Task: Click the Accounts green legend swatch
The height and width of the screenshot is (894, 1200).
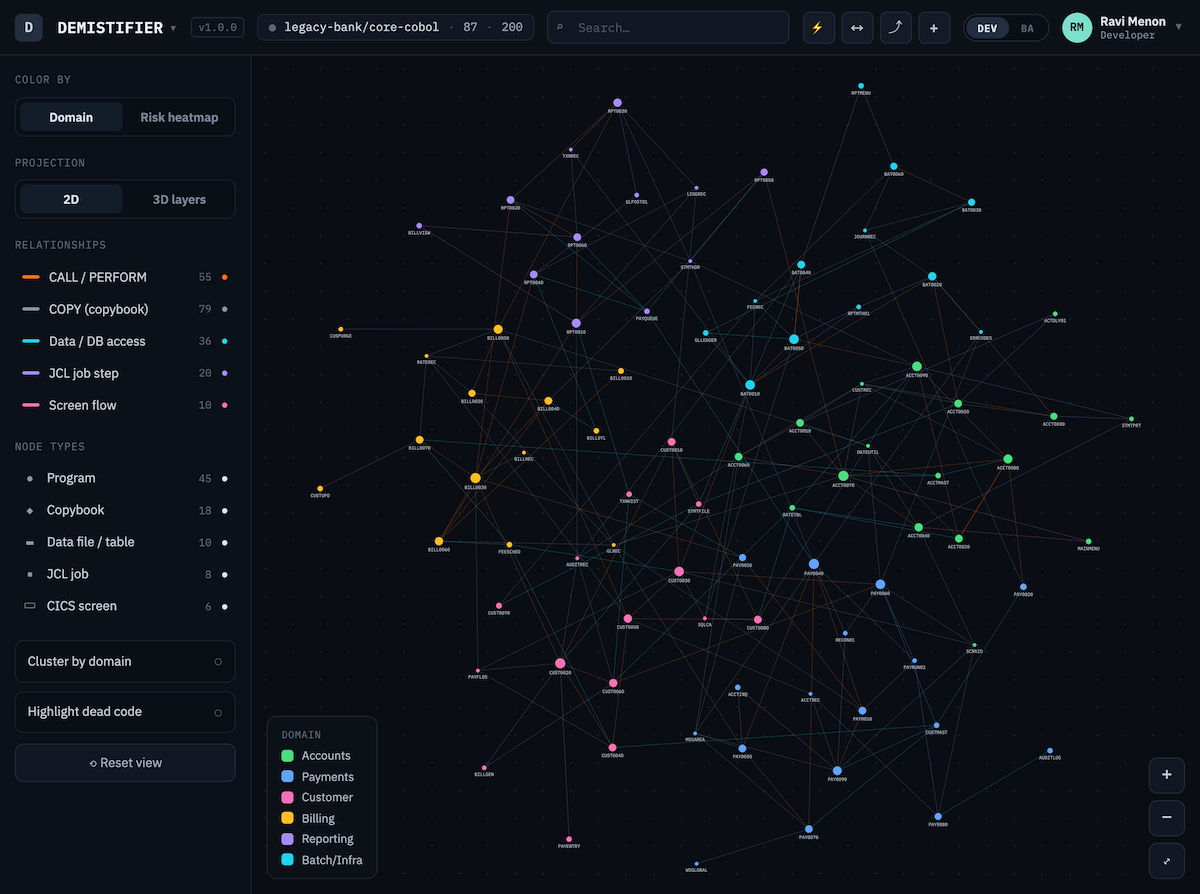Action: tap(287, 756)
